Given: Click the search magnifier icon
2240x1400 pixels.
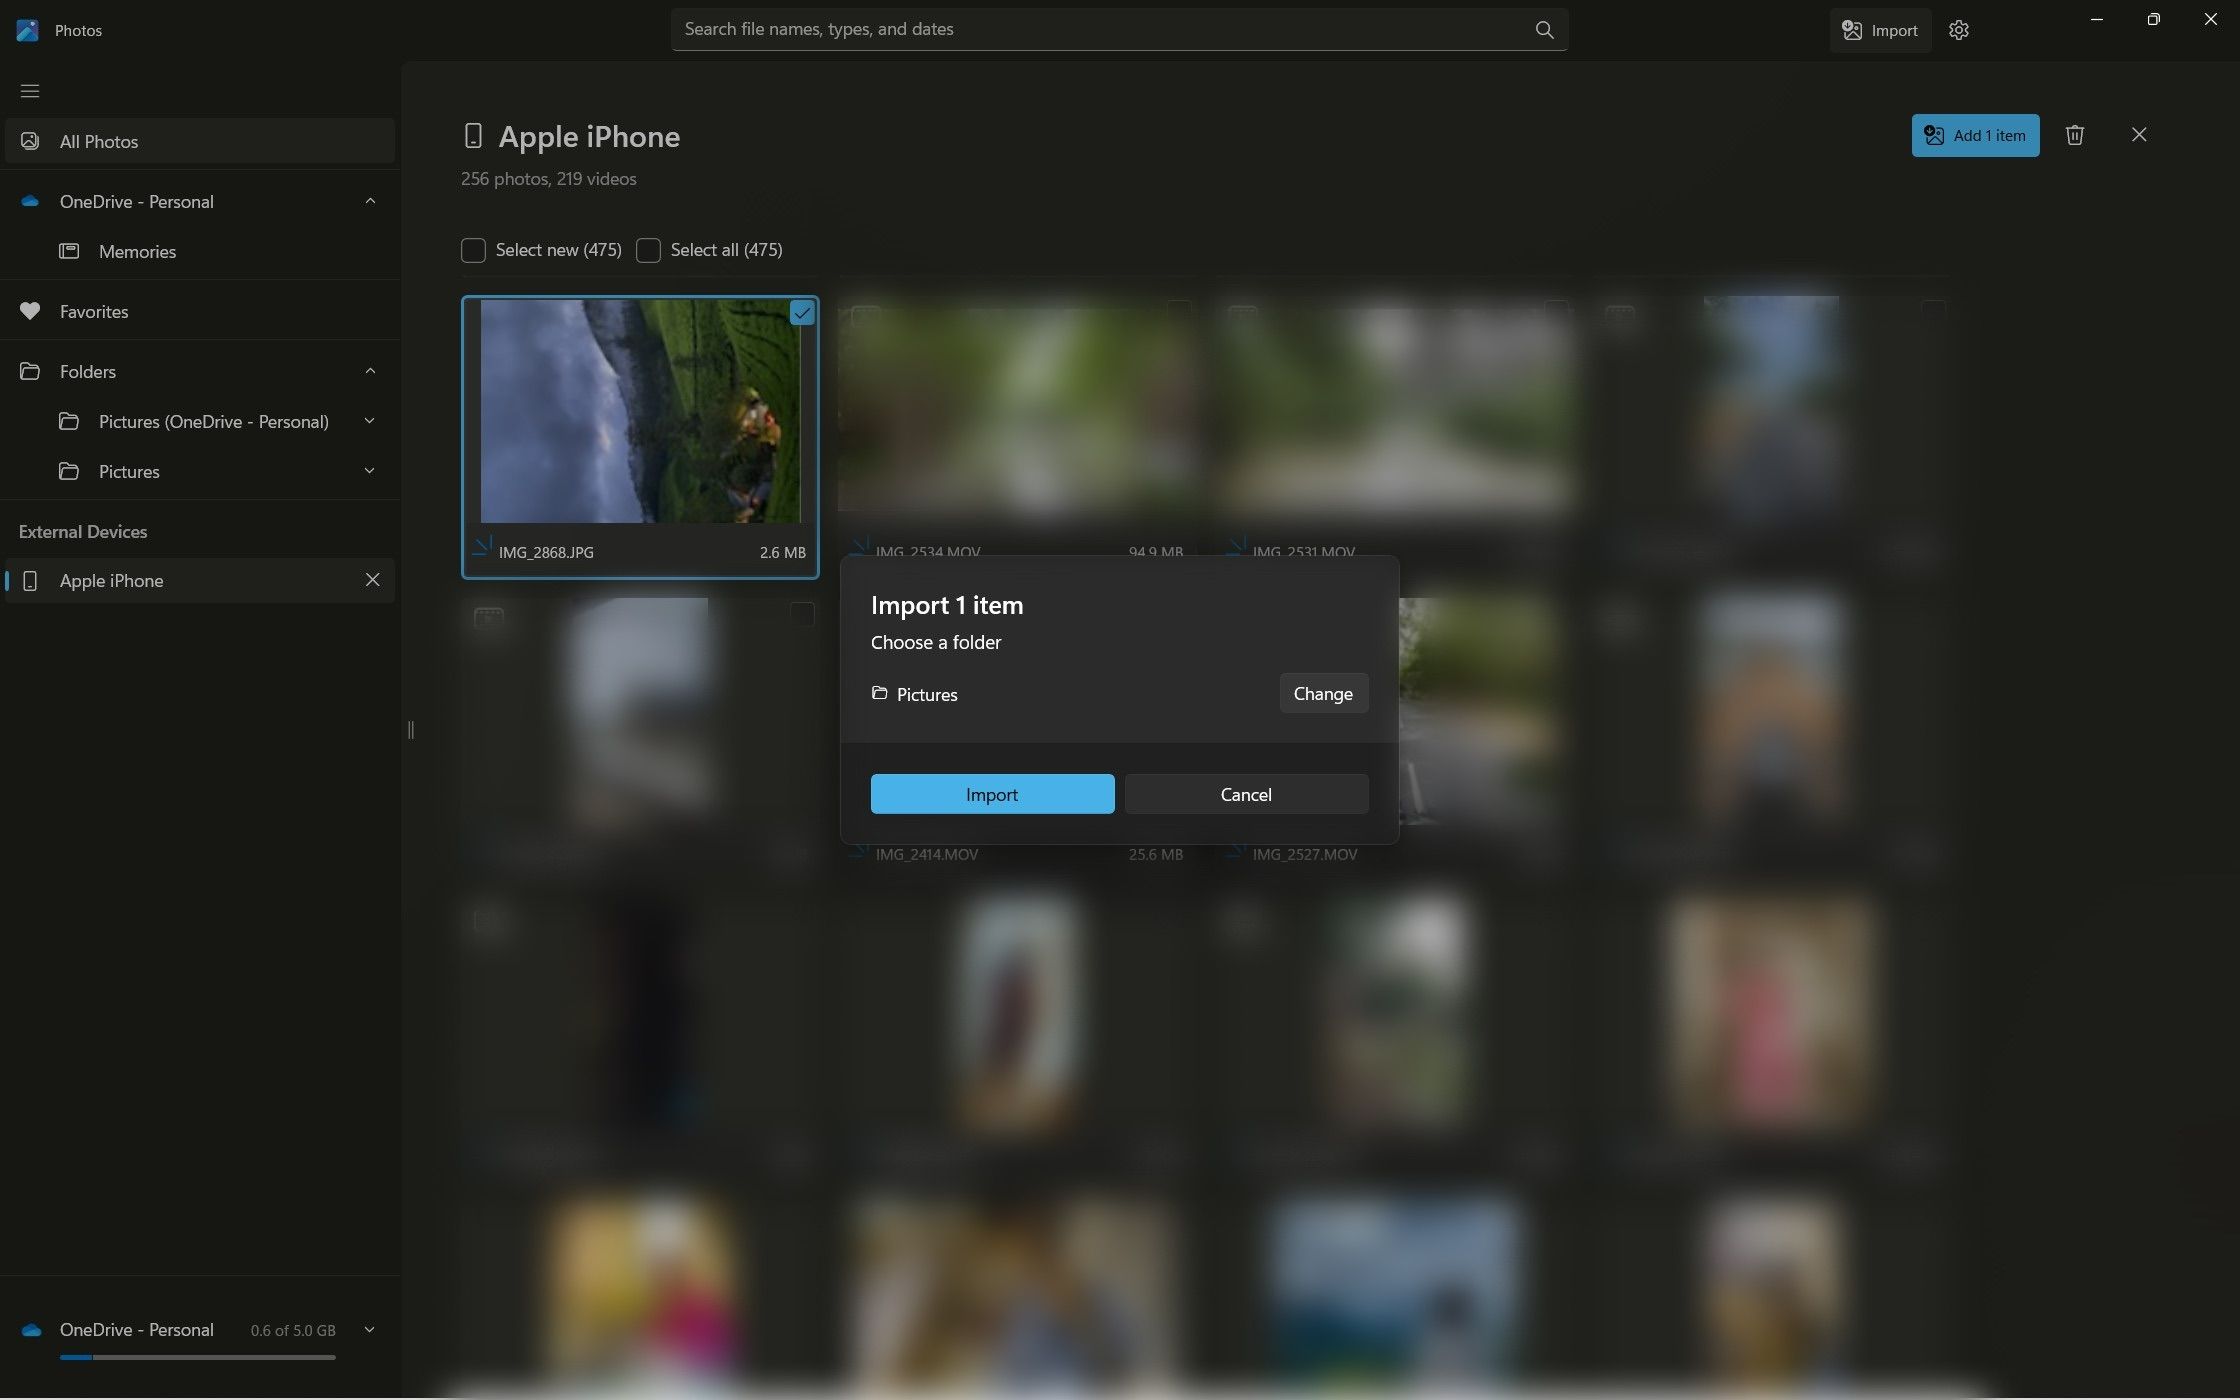Looking at the screenshot, I should [1543, 27].
